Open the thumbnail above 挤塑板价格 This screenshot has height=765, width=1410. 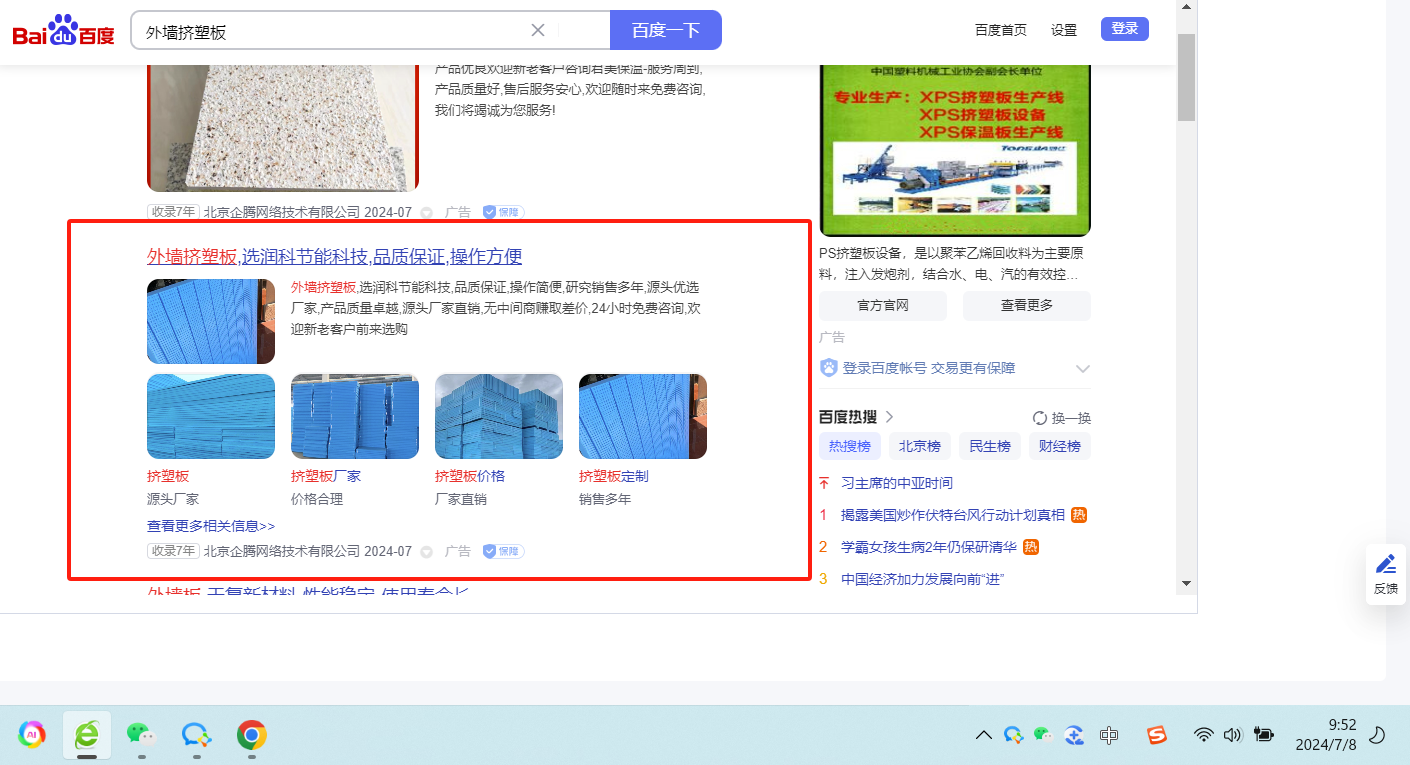[x=499, y=416]
